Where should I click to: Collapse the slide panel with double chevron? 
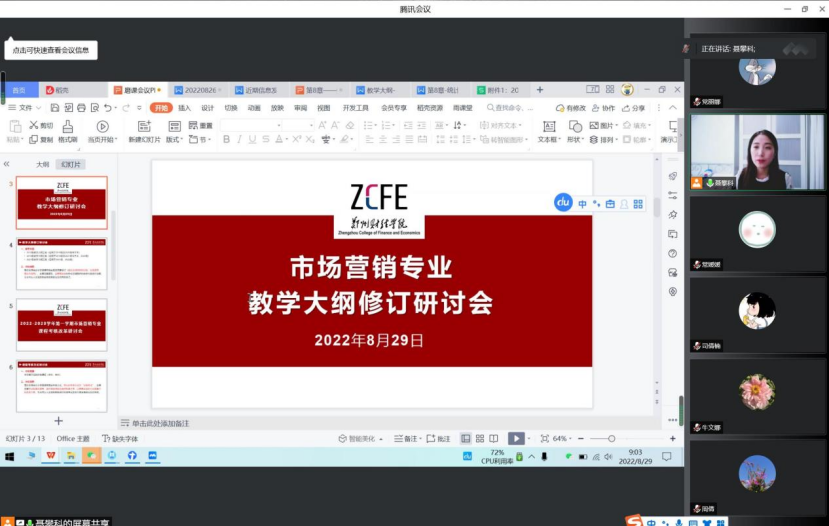[x=6, y=164]
